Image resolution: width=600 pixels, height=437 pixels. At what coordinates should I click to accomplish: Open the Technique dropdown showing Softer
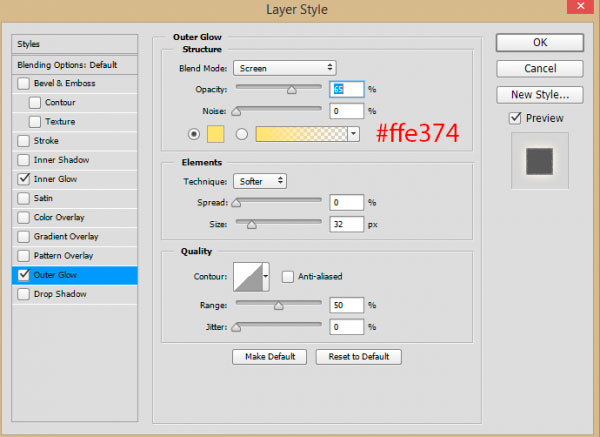(x=260, y=181)
